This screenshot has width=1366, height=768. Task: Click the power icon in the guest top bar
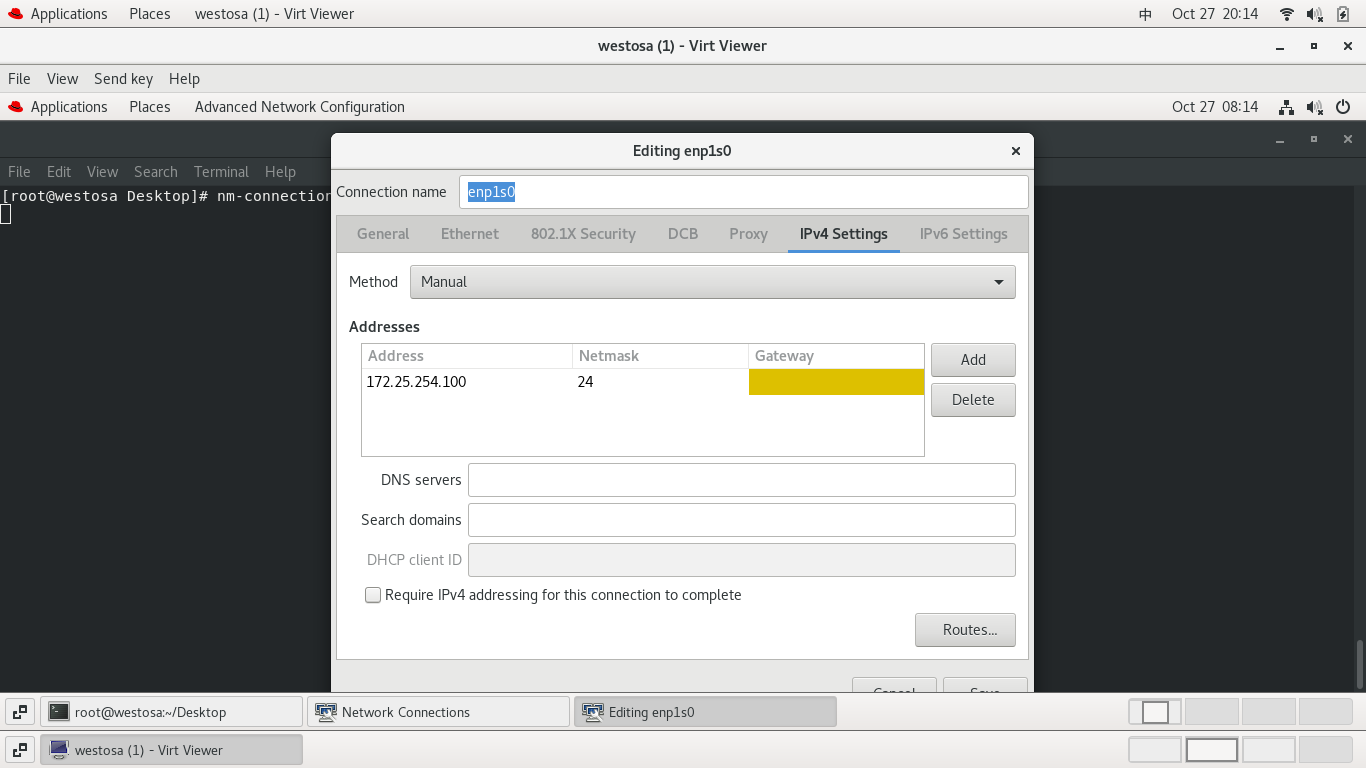(1343, 107)
